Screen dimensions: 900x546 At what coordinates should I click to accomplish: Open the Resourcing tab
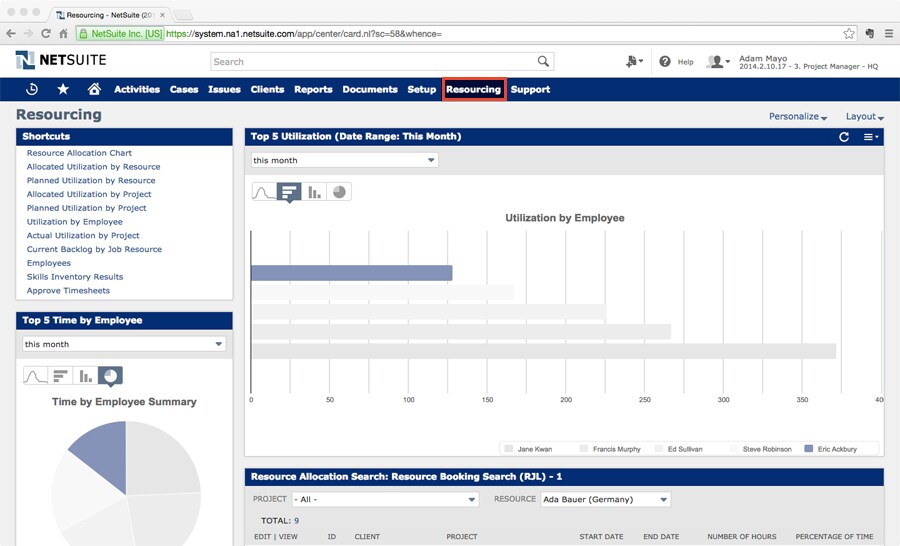(x=474, y=89)
